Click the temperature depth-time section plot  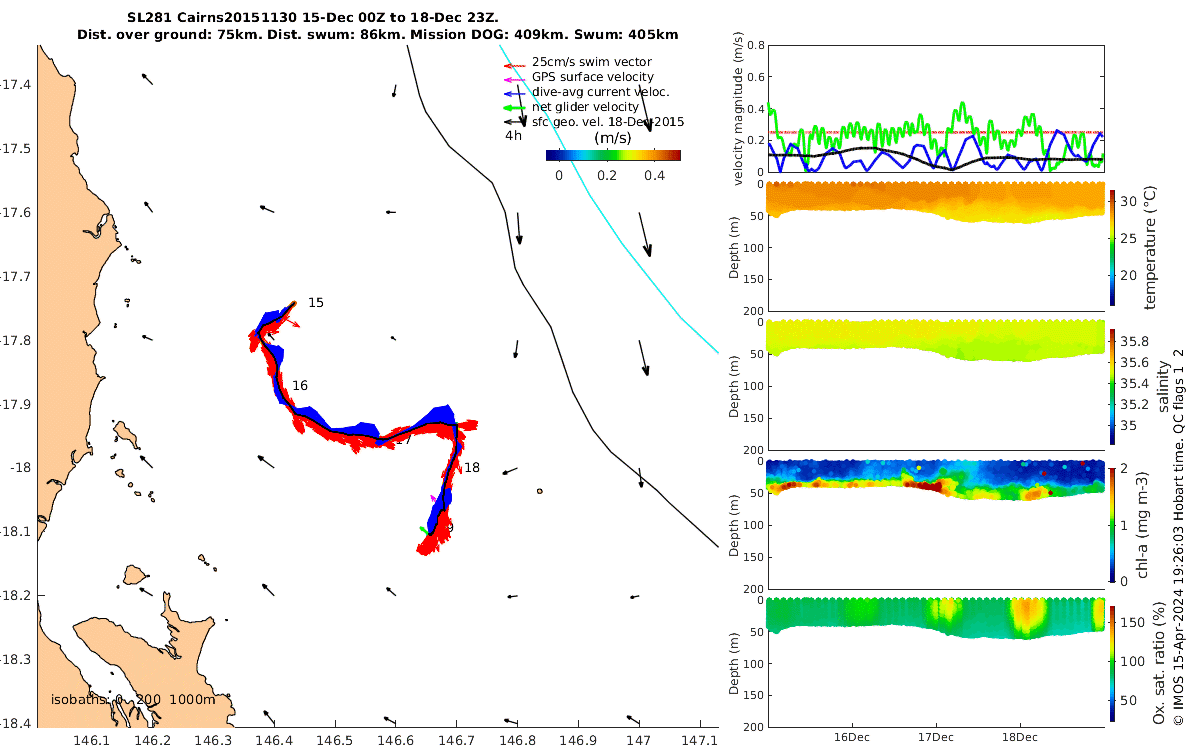coord(936,247)
